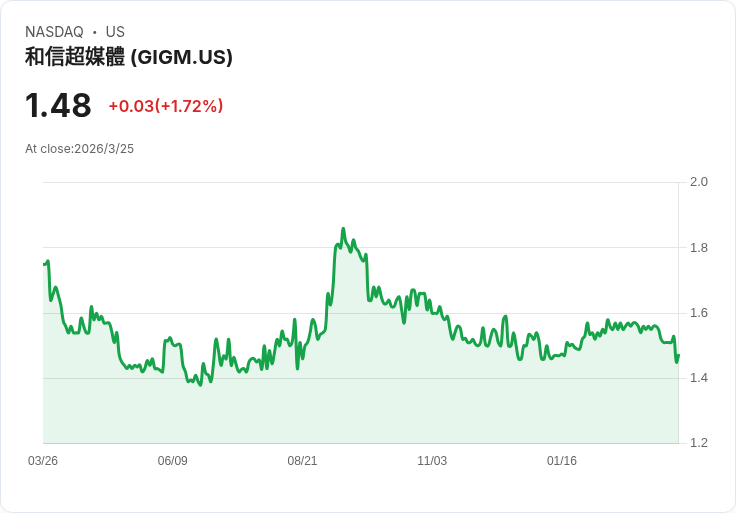
Task: Click the current price 1.48
Action: pyautogui.click(x=58, y=105)
